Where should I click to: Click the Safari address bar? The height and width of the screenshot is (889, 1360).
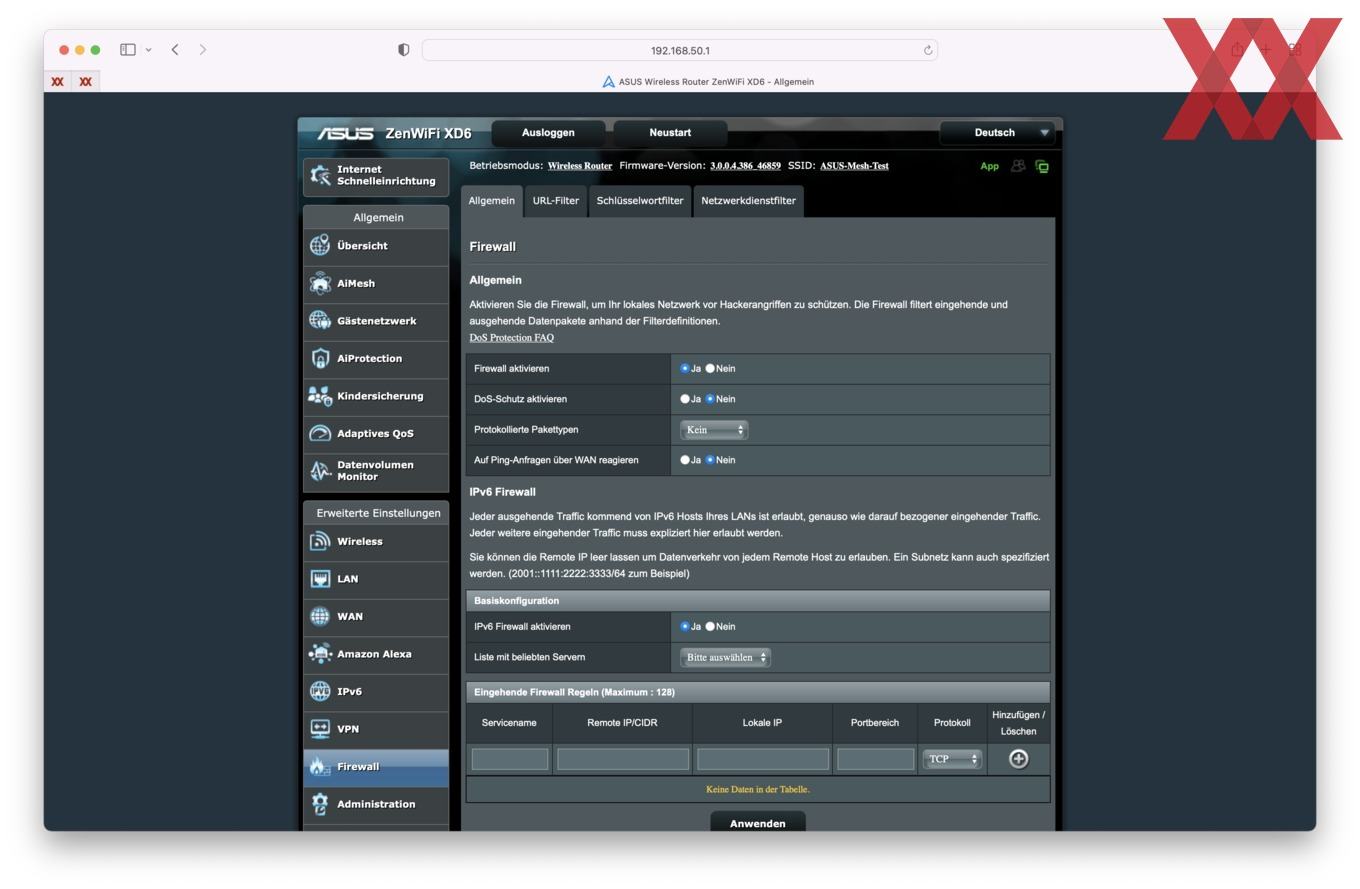click(680, 50)
